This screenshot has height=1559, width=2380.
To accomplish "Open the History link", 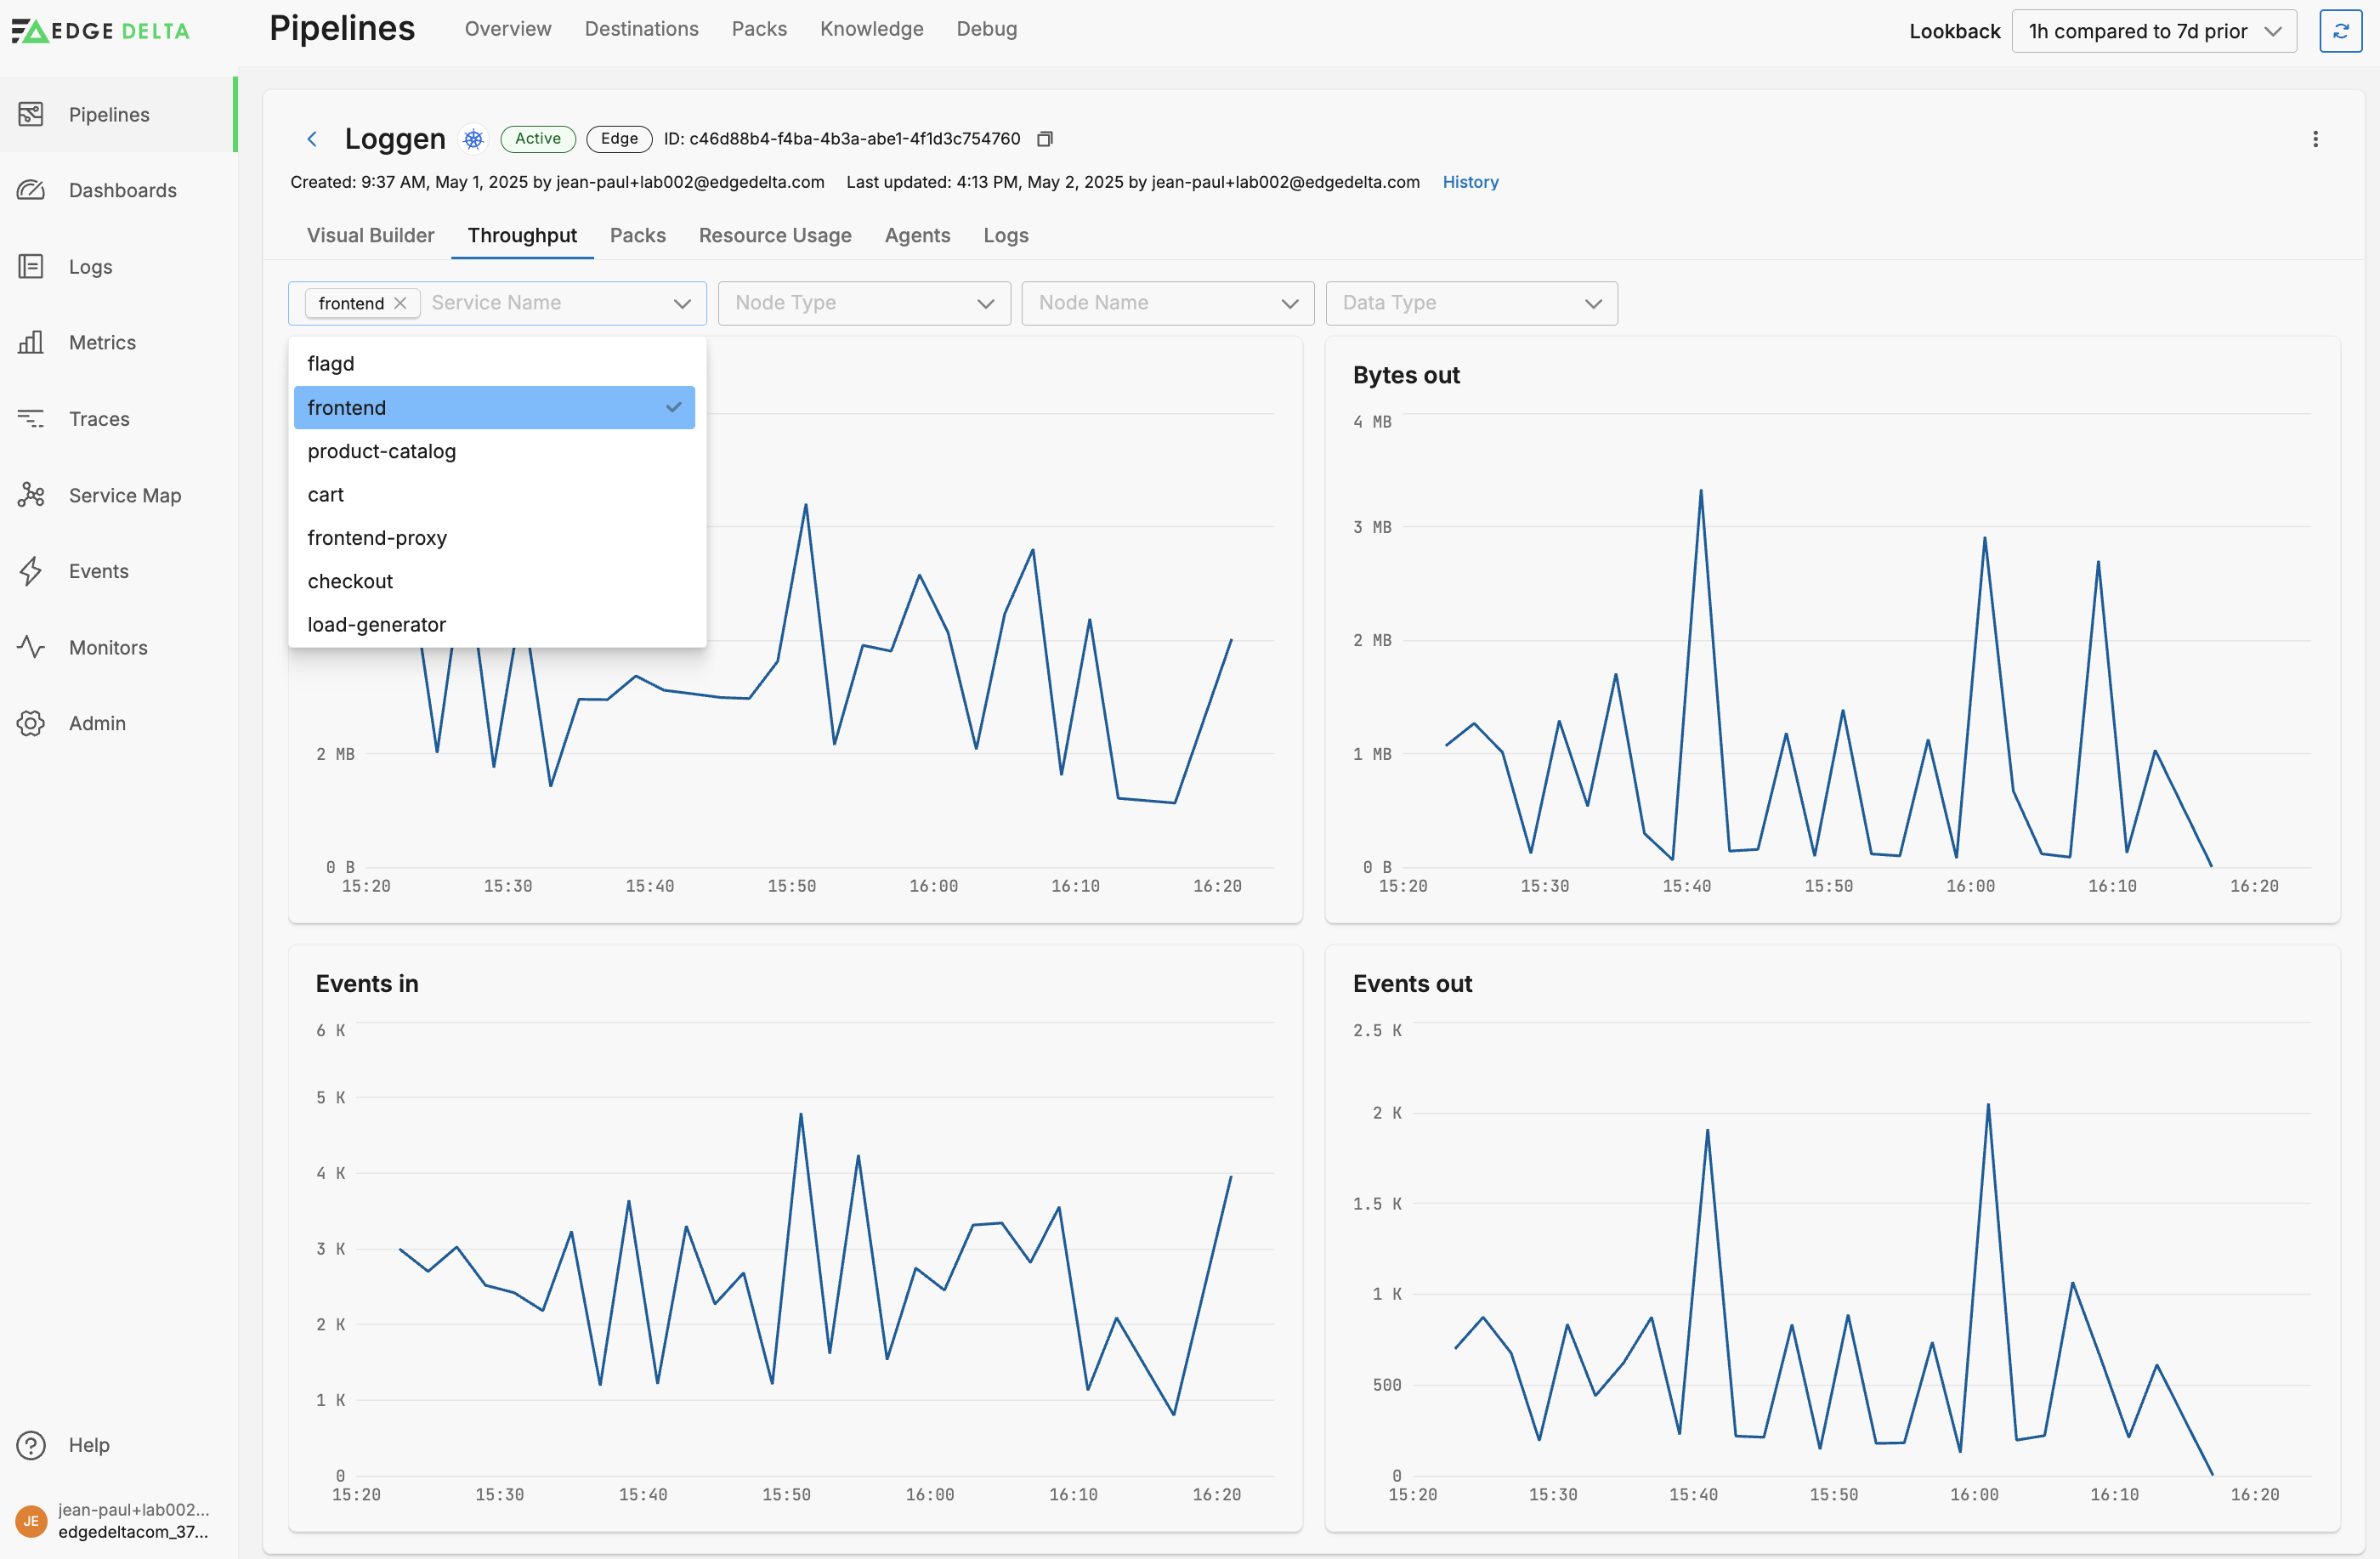I will [1470, 182].
